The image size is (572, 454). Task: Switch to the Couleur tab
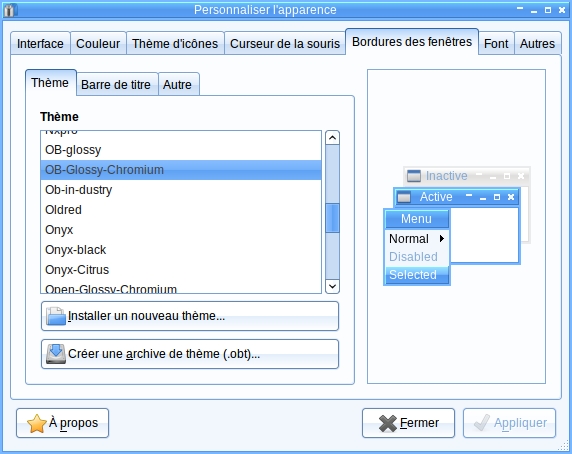point(98,43)
